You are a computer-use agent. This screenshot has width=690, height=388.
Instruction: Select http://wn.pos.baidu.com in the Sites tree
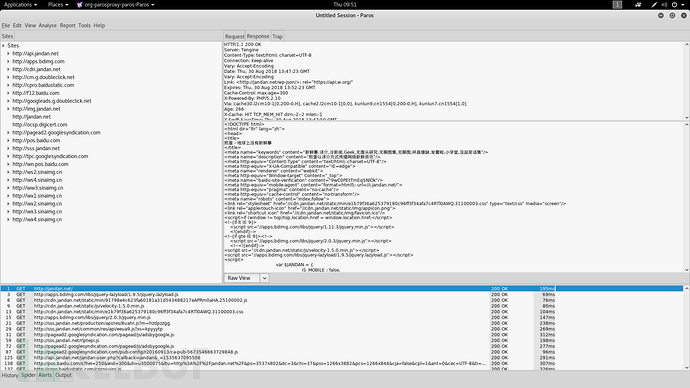point(40,165)
